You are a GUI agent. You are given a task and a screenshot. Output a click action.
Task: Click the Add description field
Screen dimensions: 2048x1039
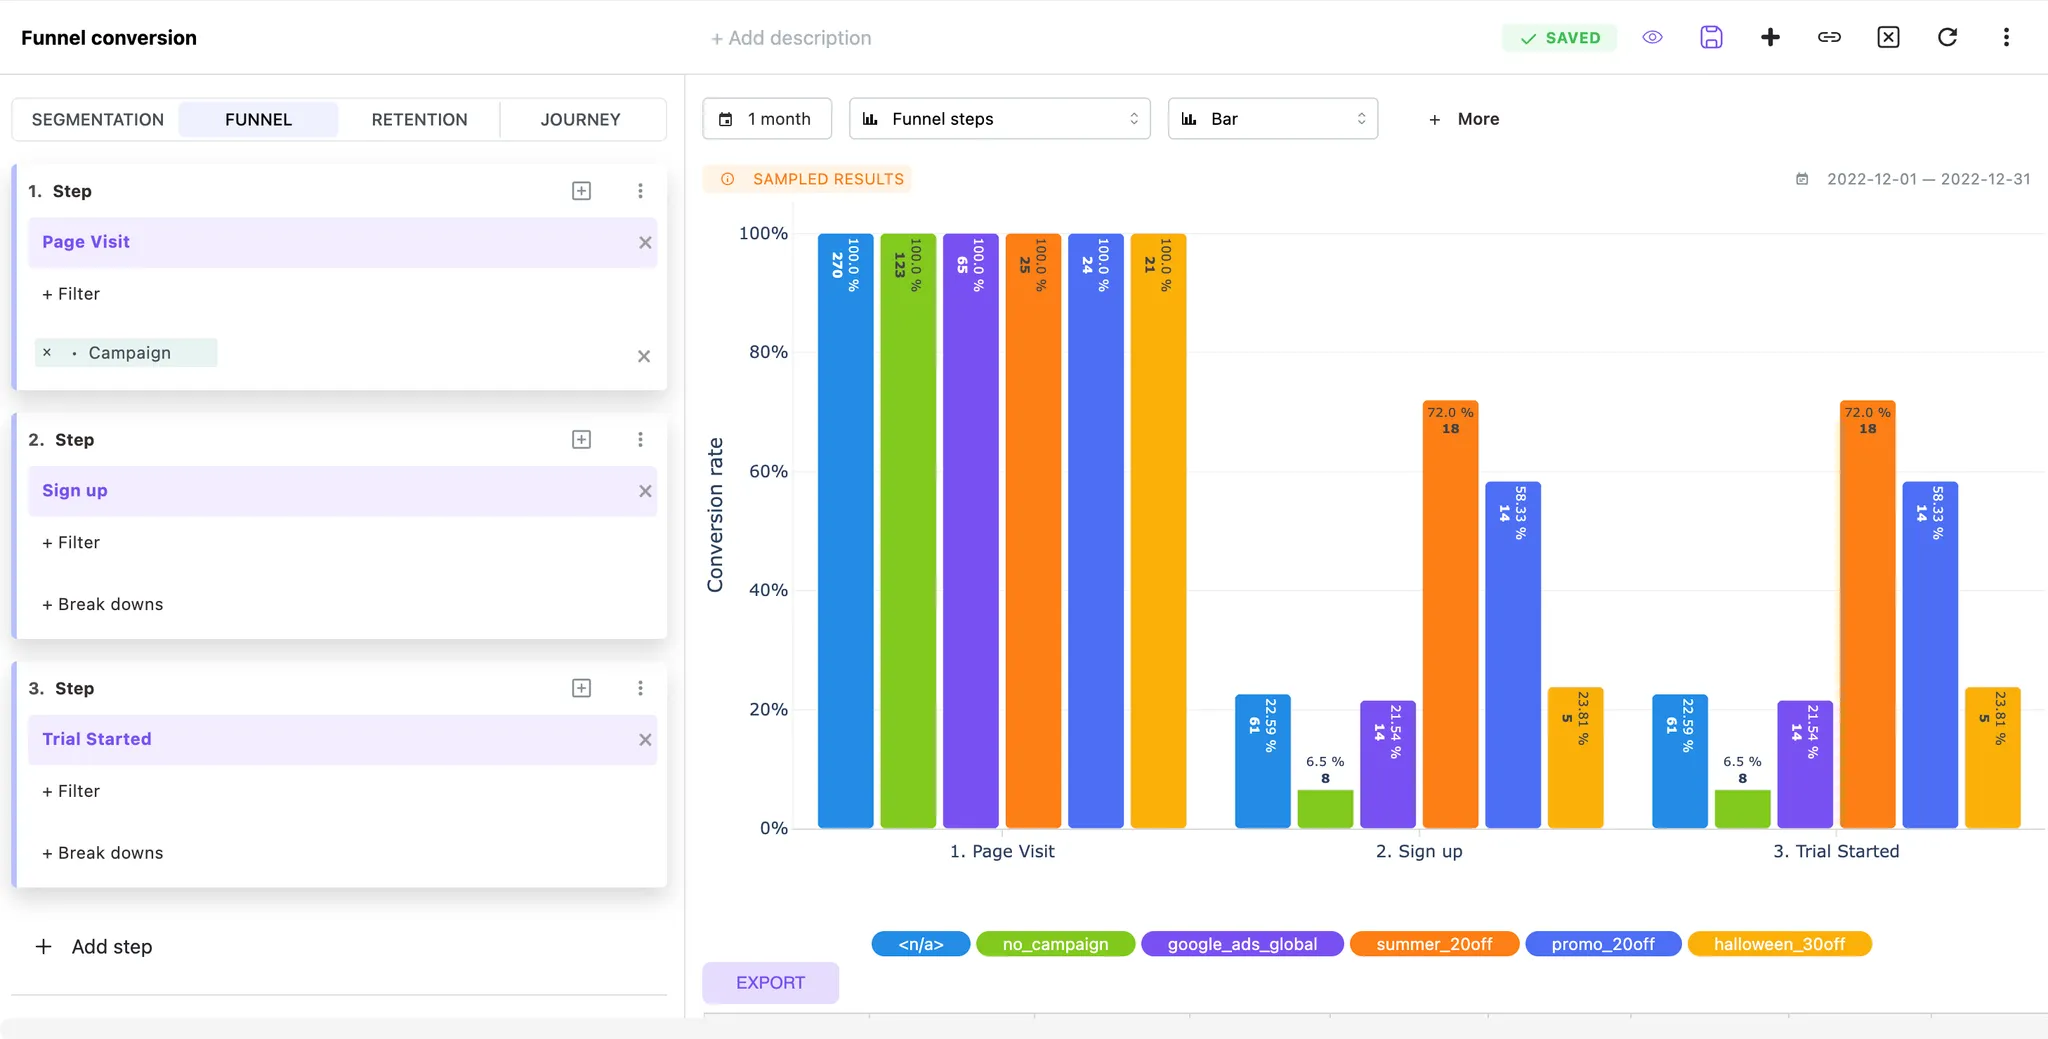pyautogui.click(x=791, y=38)
